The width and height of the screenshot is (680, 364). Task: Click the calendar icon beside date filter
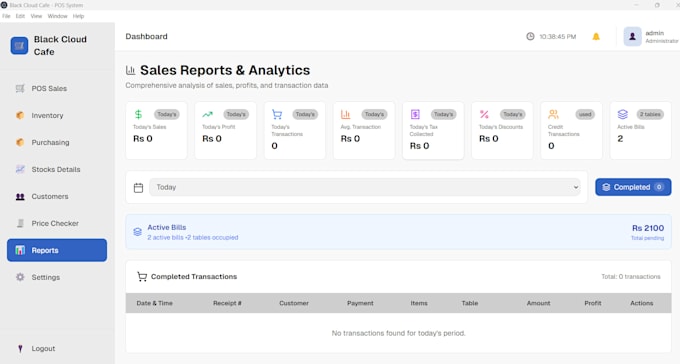138,187
